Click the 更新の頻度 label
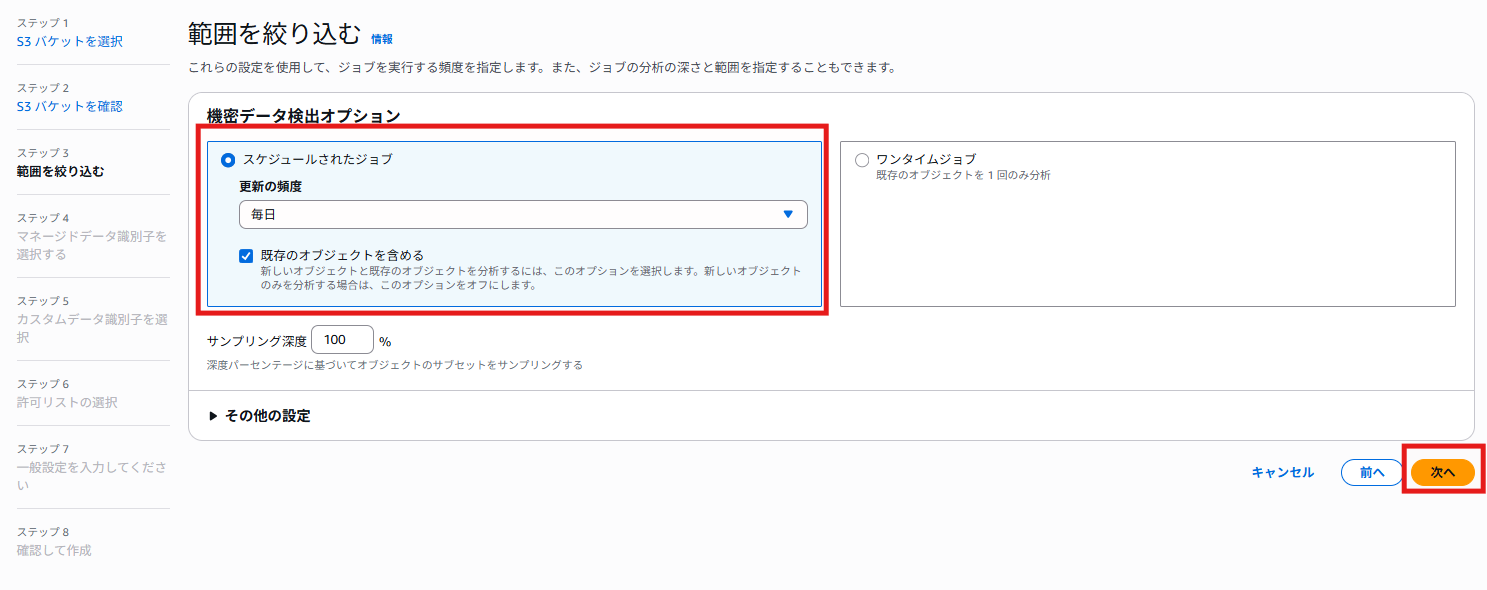 click(270, 187)
